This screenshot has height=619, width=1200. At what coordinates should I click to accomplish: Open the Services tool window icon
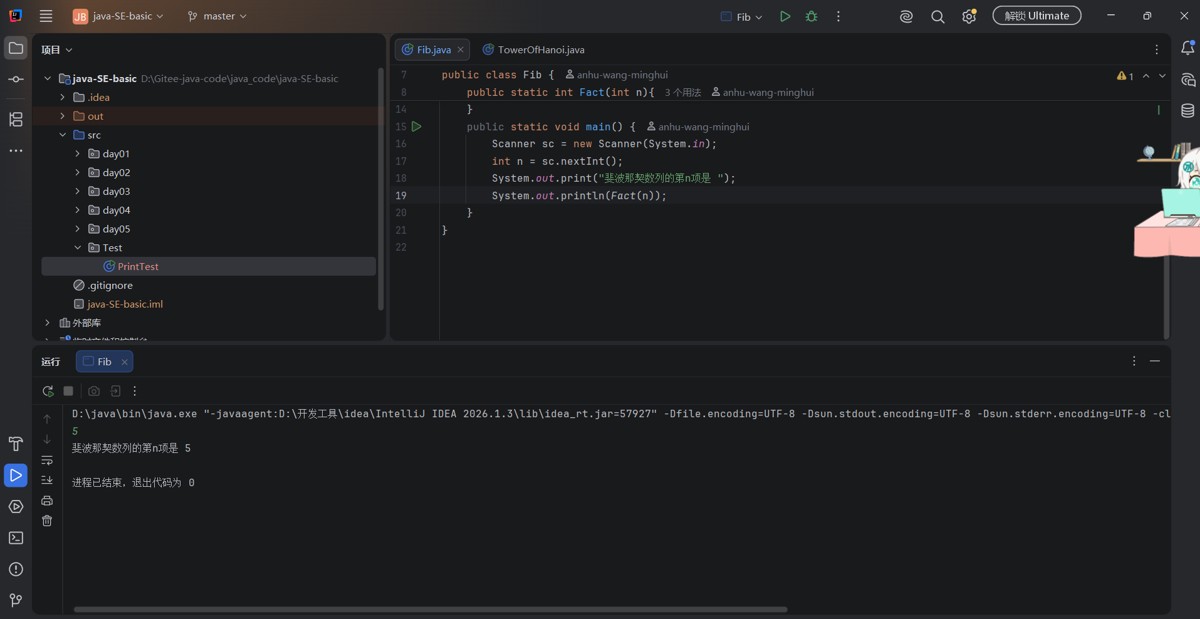point(16,506)
